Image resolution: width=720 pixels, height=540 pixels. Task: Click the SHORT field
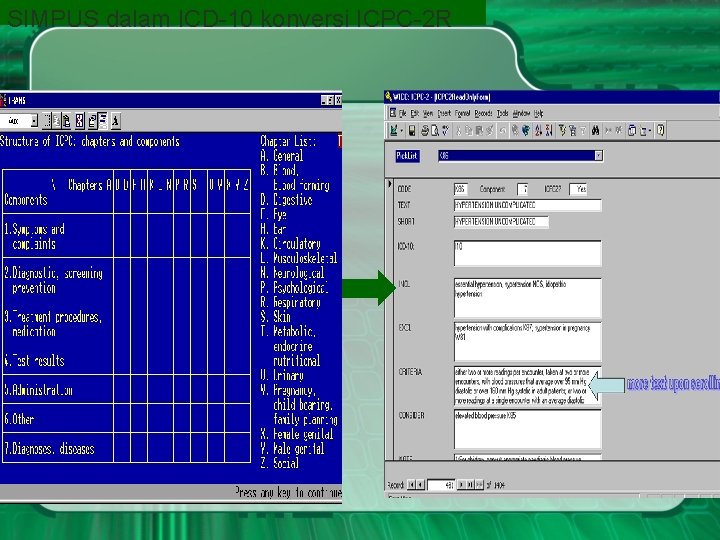pos(501,222)
